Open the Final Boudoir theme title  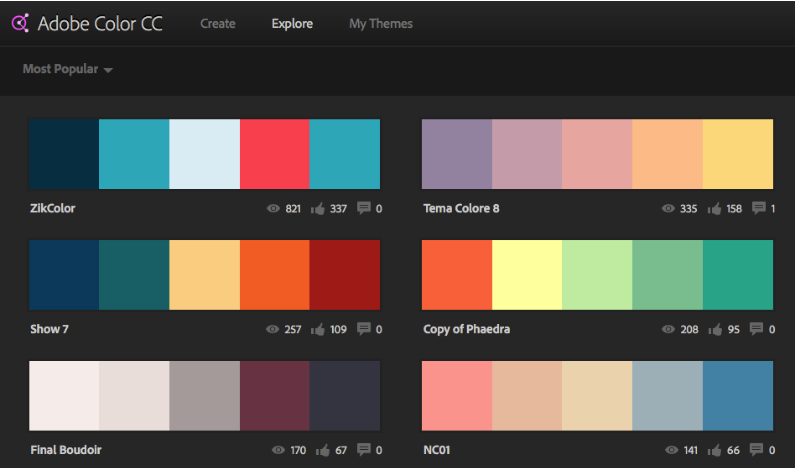(66, 450)
